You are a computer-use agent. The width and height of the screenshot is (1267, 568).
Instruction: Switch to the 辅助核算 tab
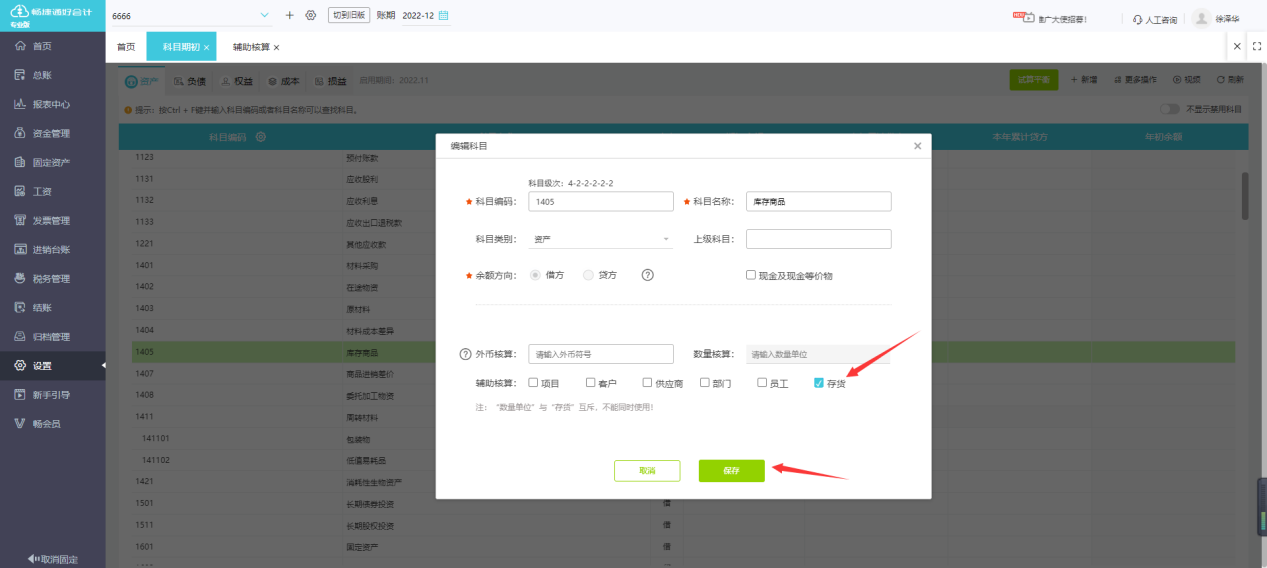click(x=251, y=47)
